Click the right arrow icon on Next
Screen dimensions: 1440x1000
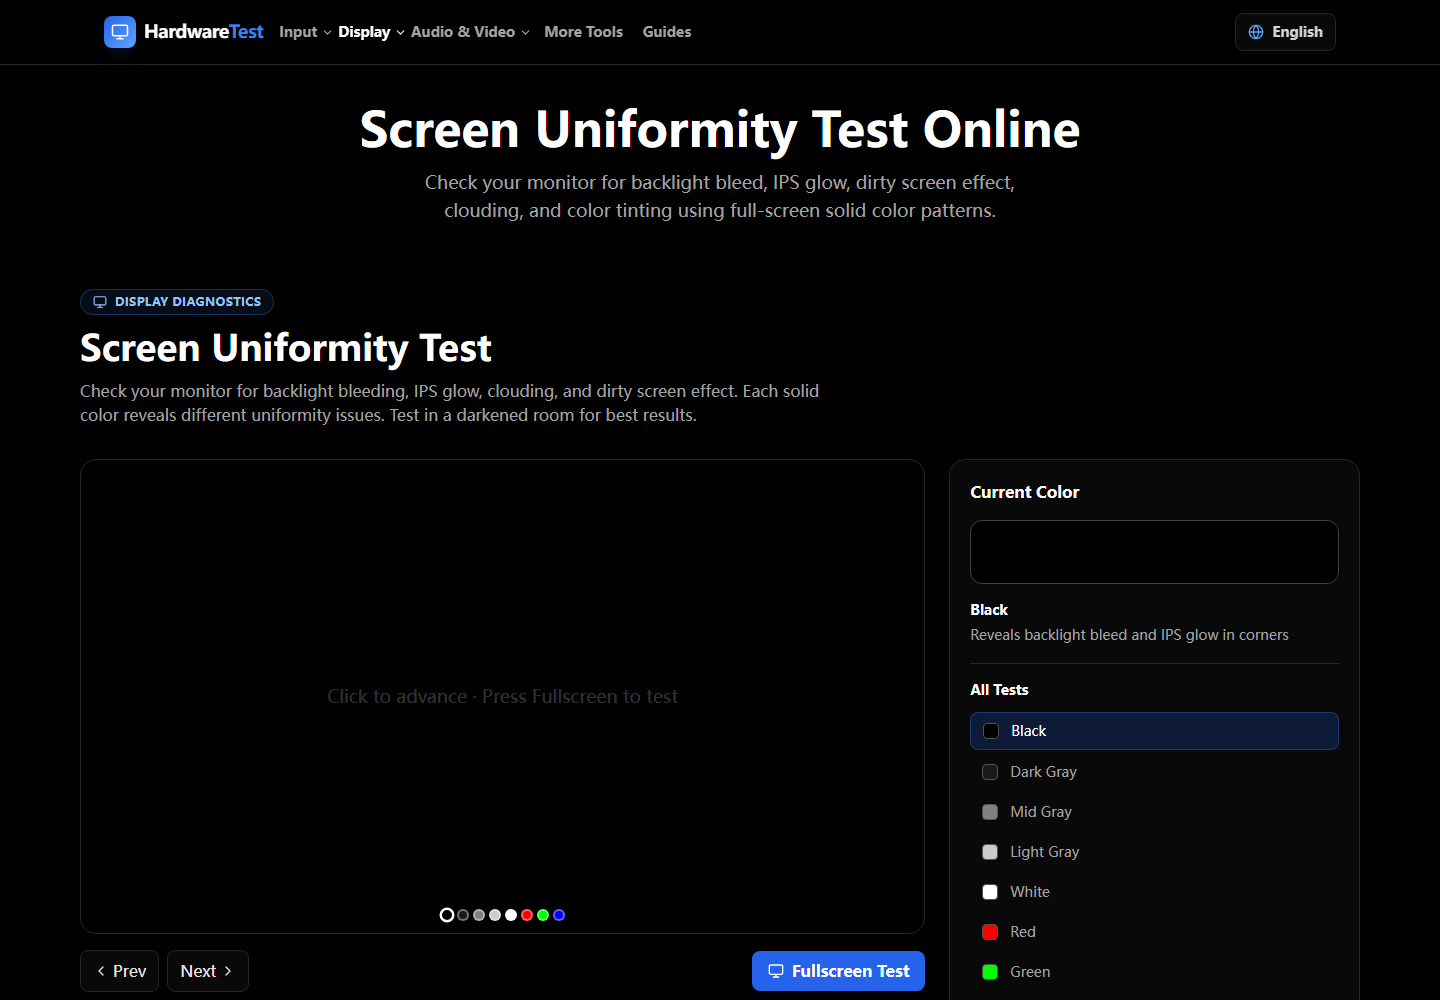[228, 971]
